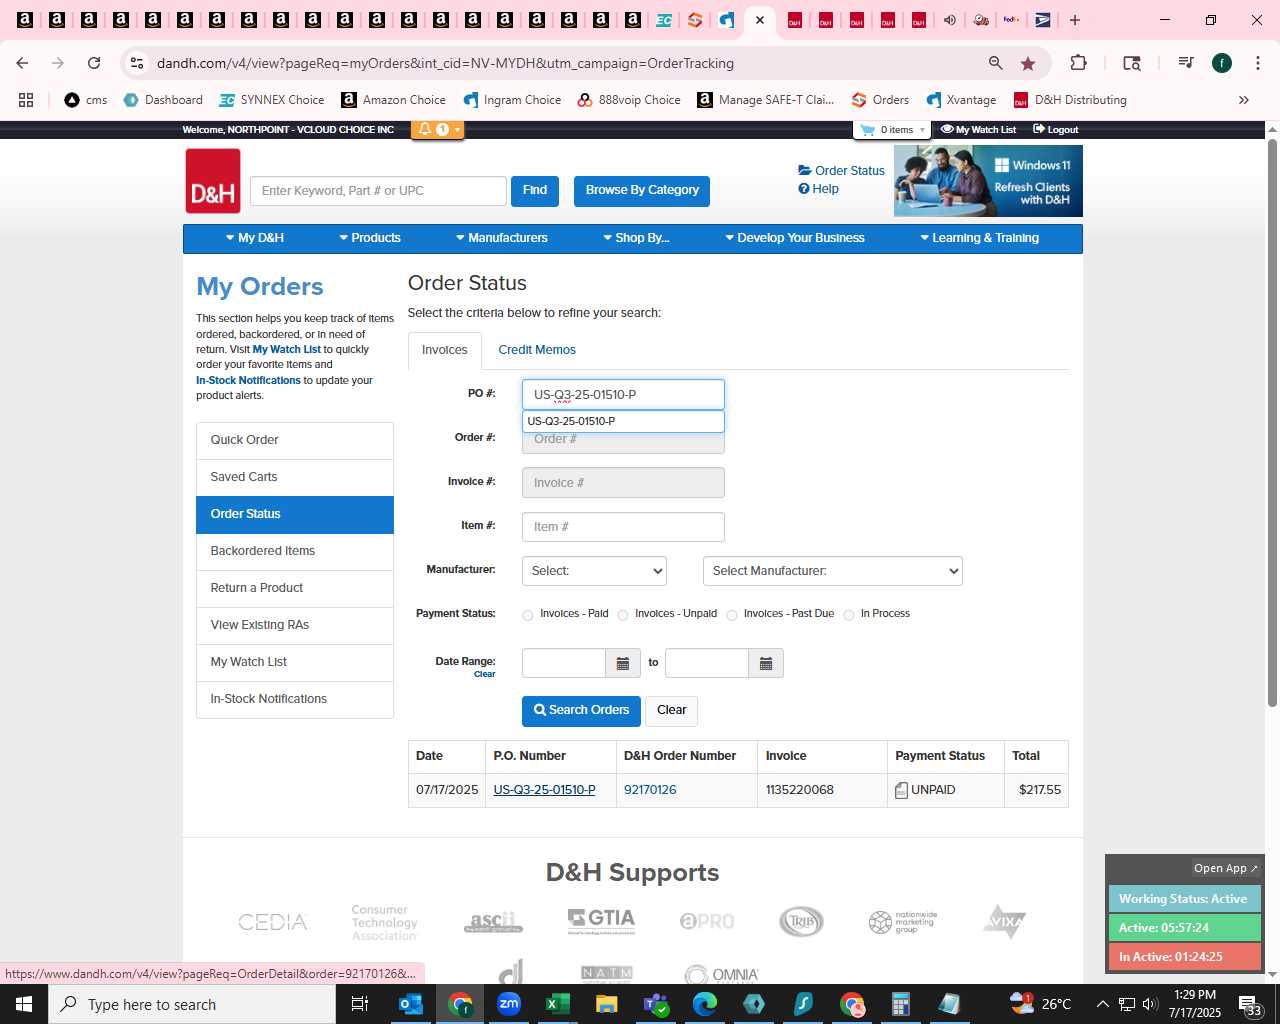Open the Select Manufacturer dropdown
The height and width of the screenshot is (1024, 1280).
(832, 571)
